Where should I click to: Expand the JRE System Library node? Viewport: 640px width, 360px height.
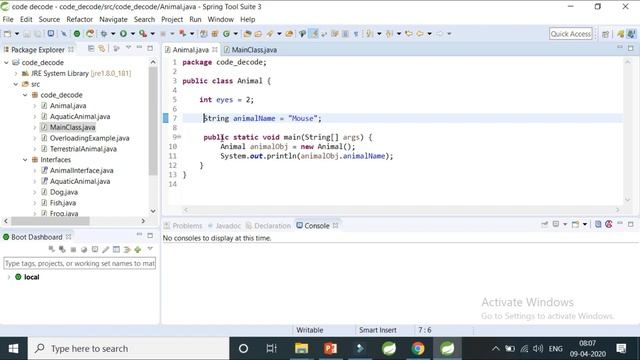coord(16,73)
